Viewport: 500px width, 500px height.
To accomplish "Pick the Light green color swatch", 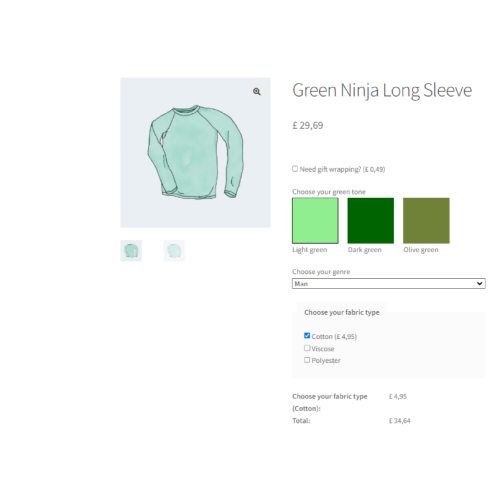I will (x=315, y=220).
